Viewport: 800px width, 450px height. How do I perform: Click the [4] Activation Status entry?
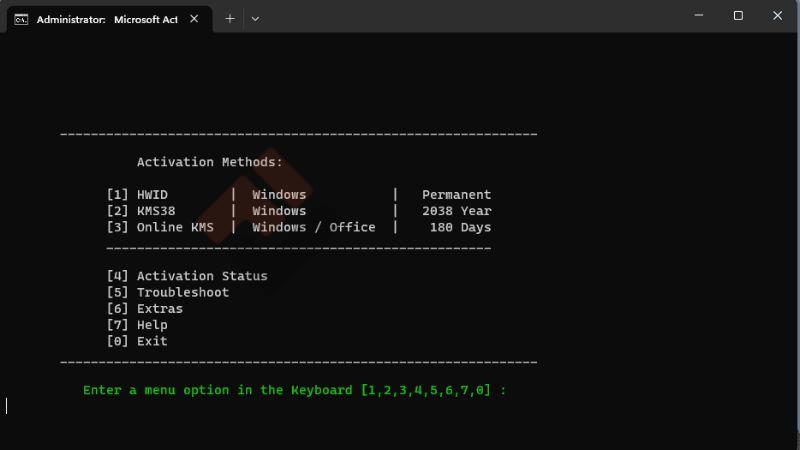tap(187, 276)
